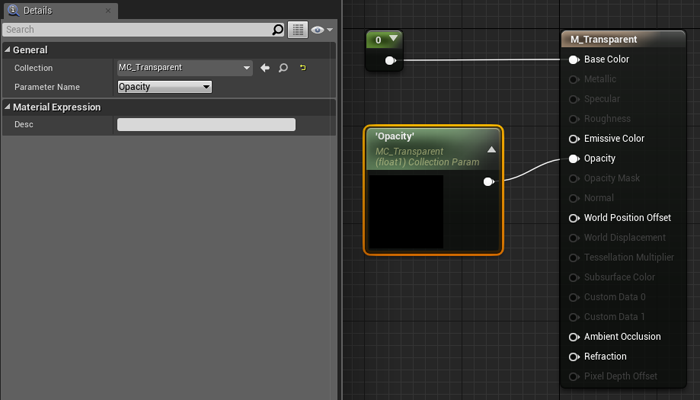The image size is (700, 400).
Task: Click the constant node's 0 value label
Action: point(378,40)
